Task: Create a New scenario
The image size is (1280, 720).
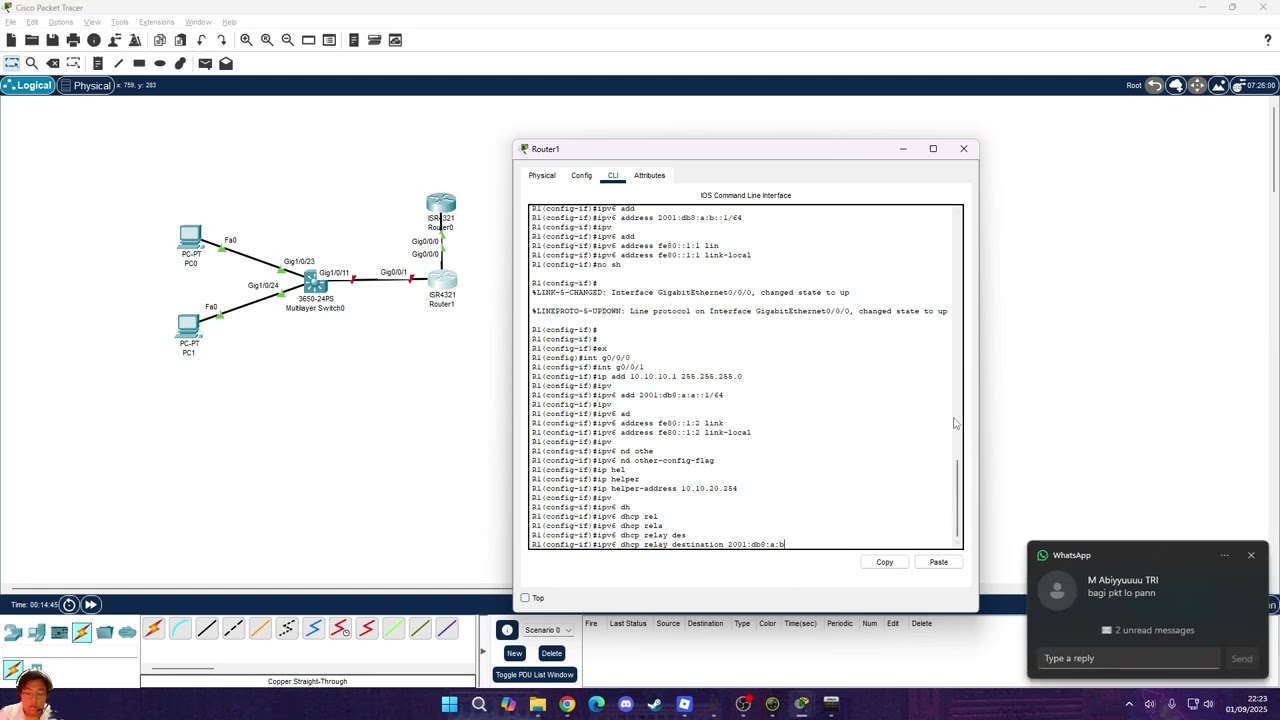Action: (x=514, y=653)
